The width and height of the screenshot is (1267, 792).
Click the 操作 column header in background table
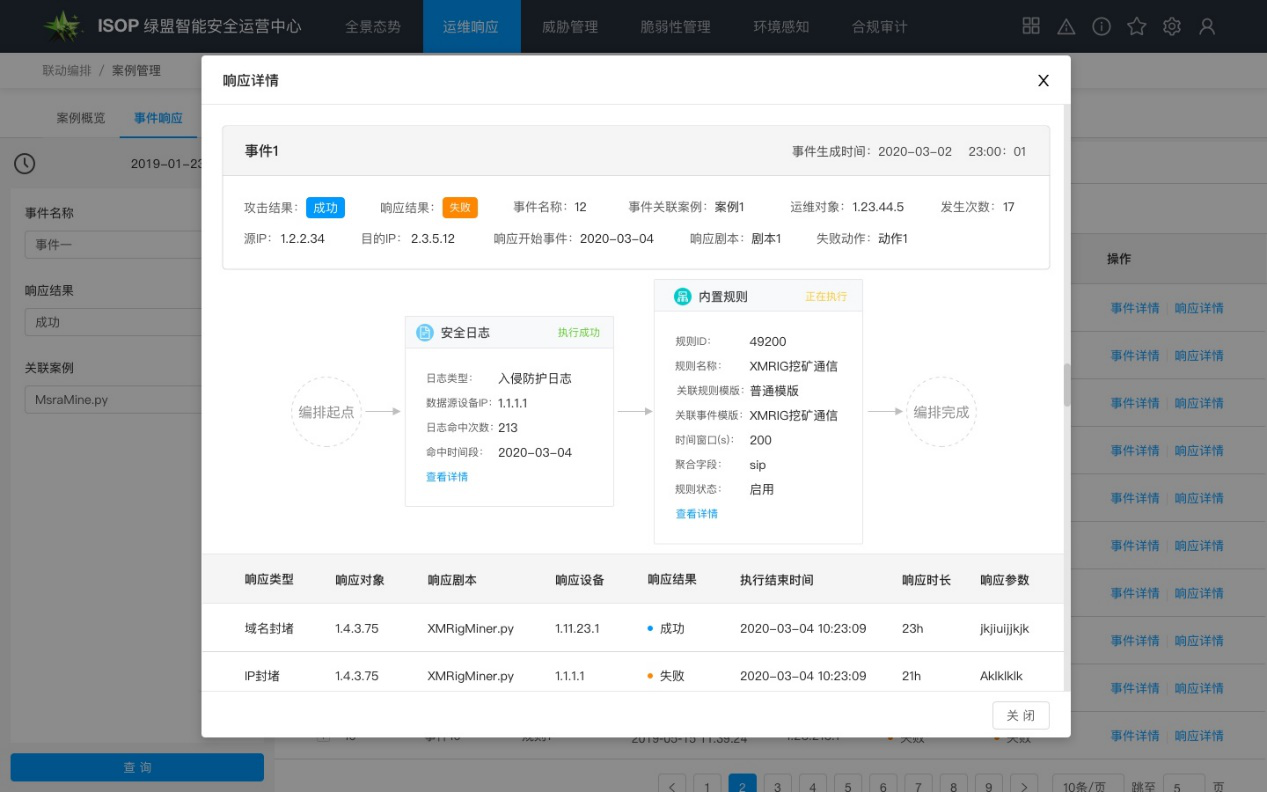[x=1119, y=259]
